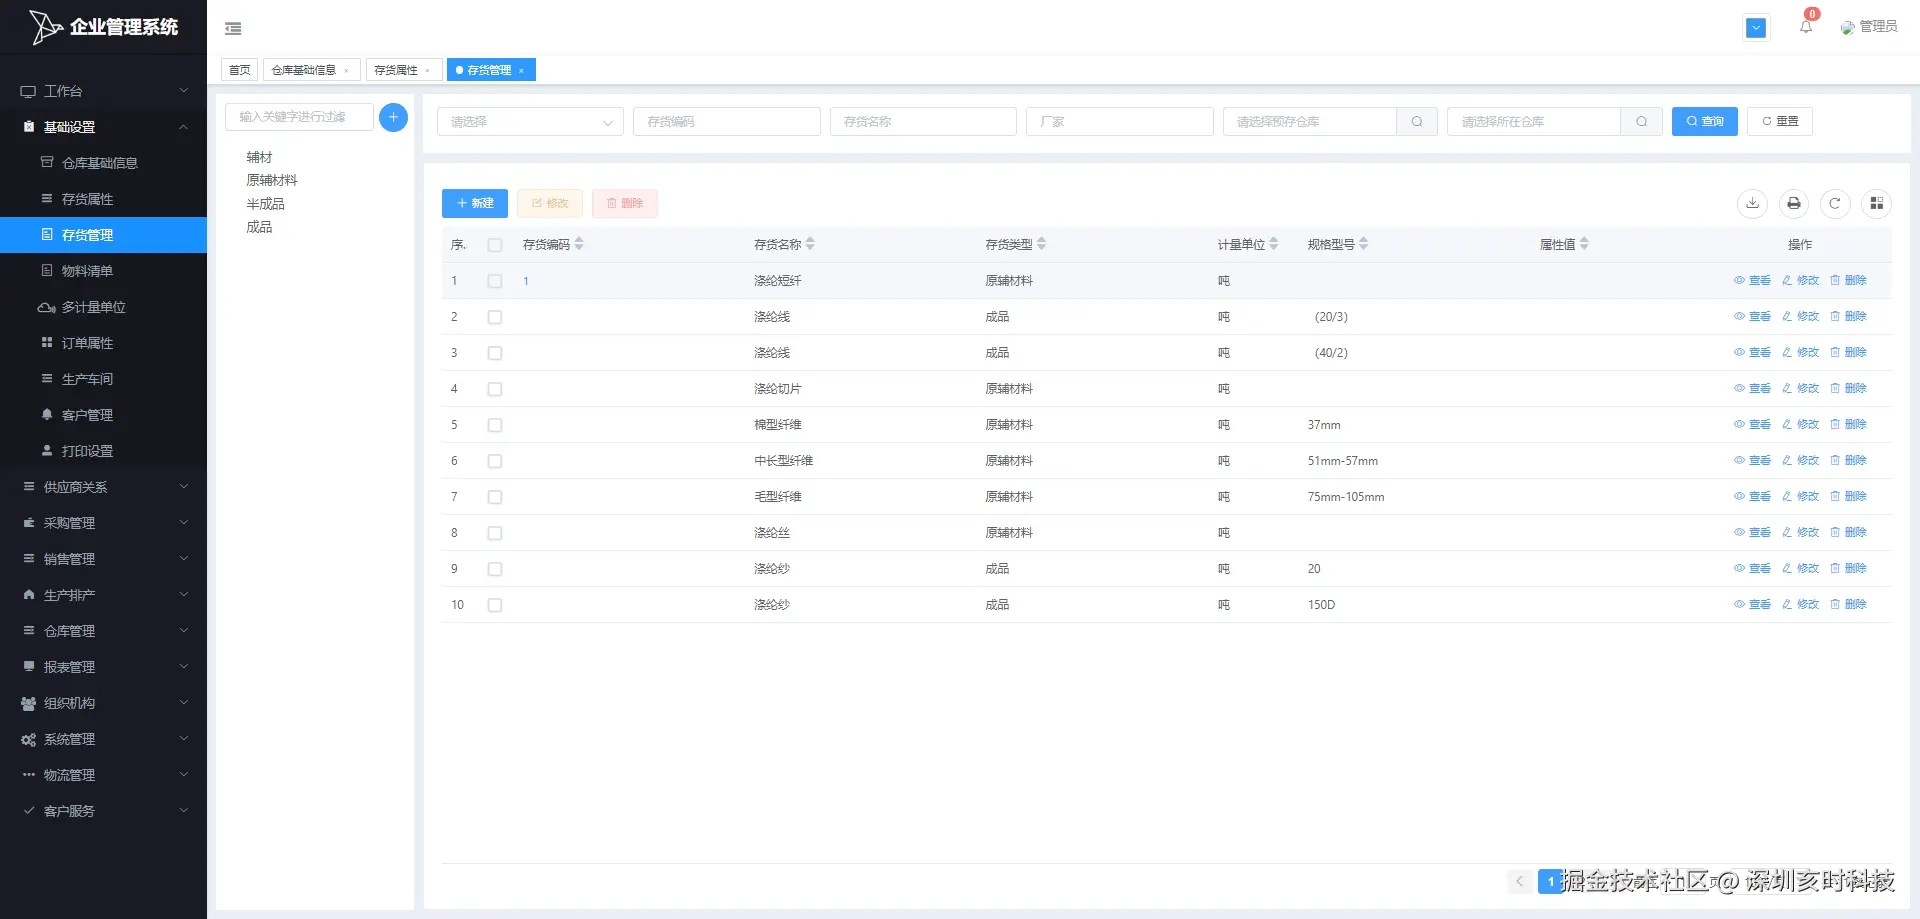Delete row 9 涤纶纱 spec 20

[x=1848, y=569]
